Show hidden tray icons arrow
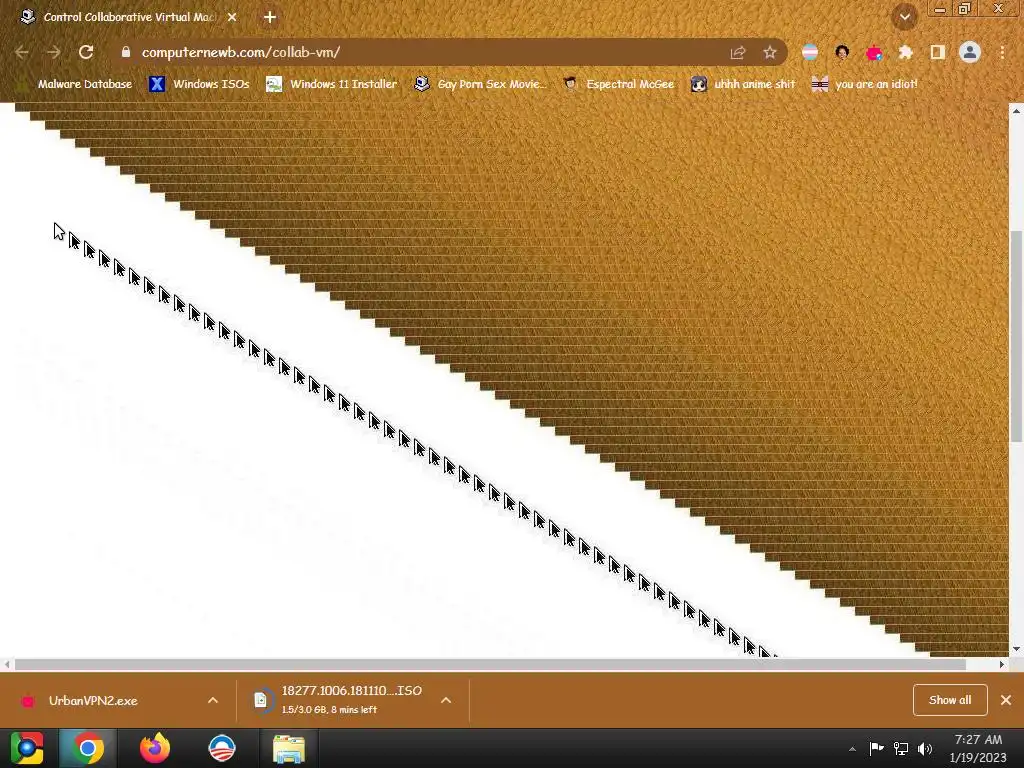This screenshot has height=768, width=1024. coord(852,749)
